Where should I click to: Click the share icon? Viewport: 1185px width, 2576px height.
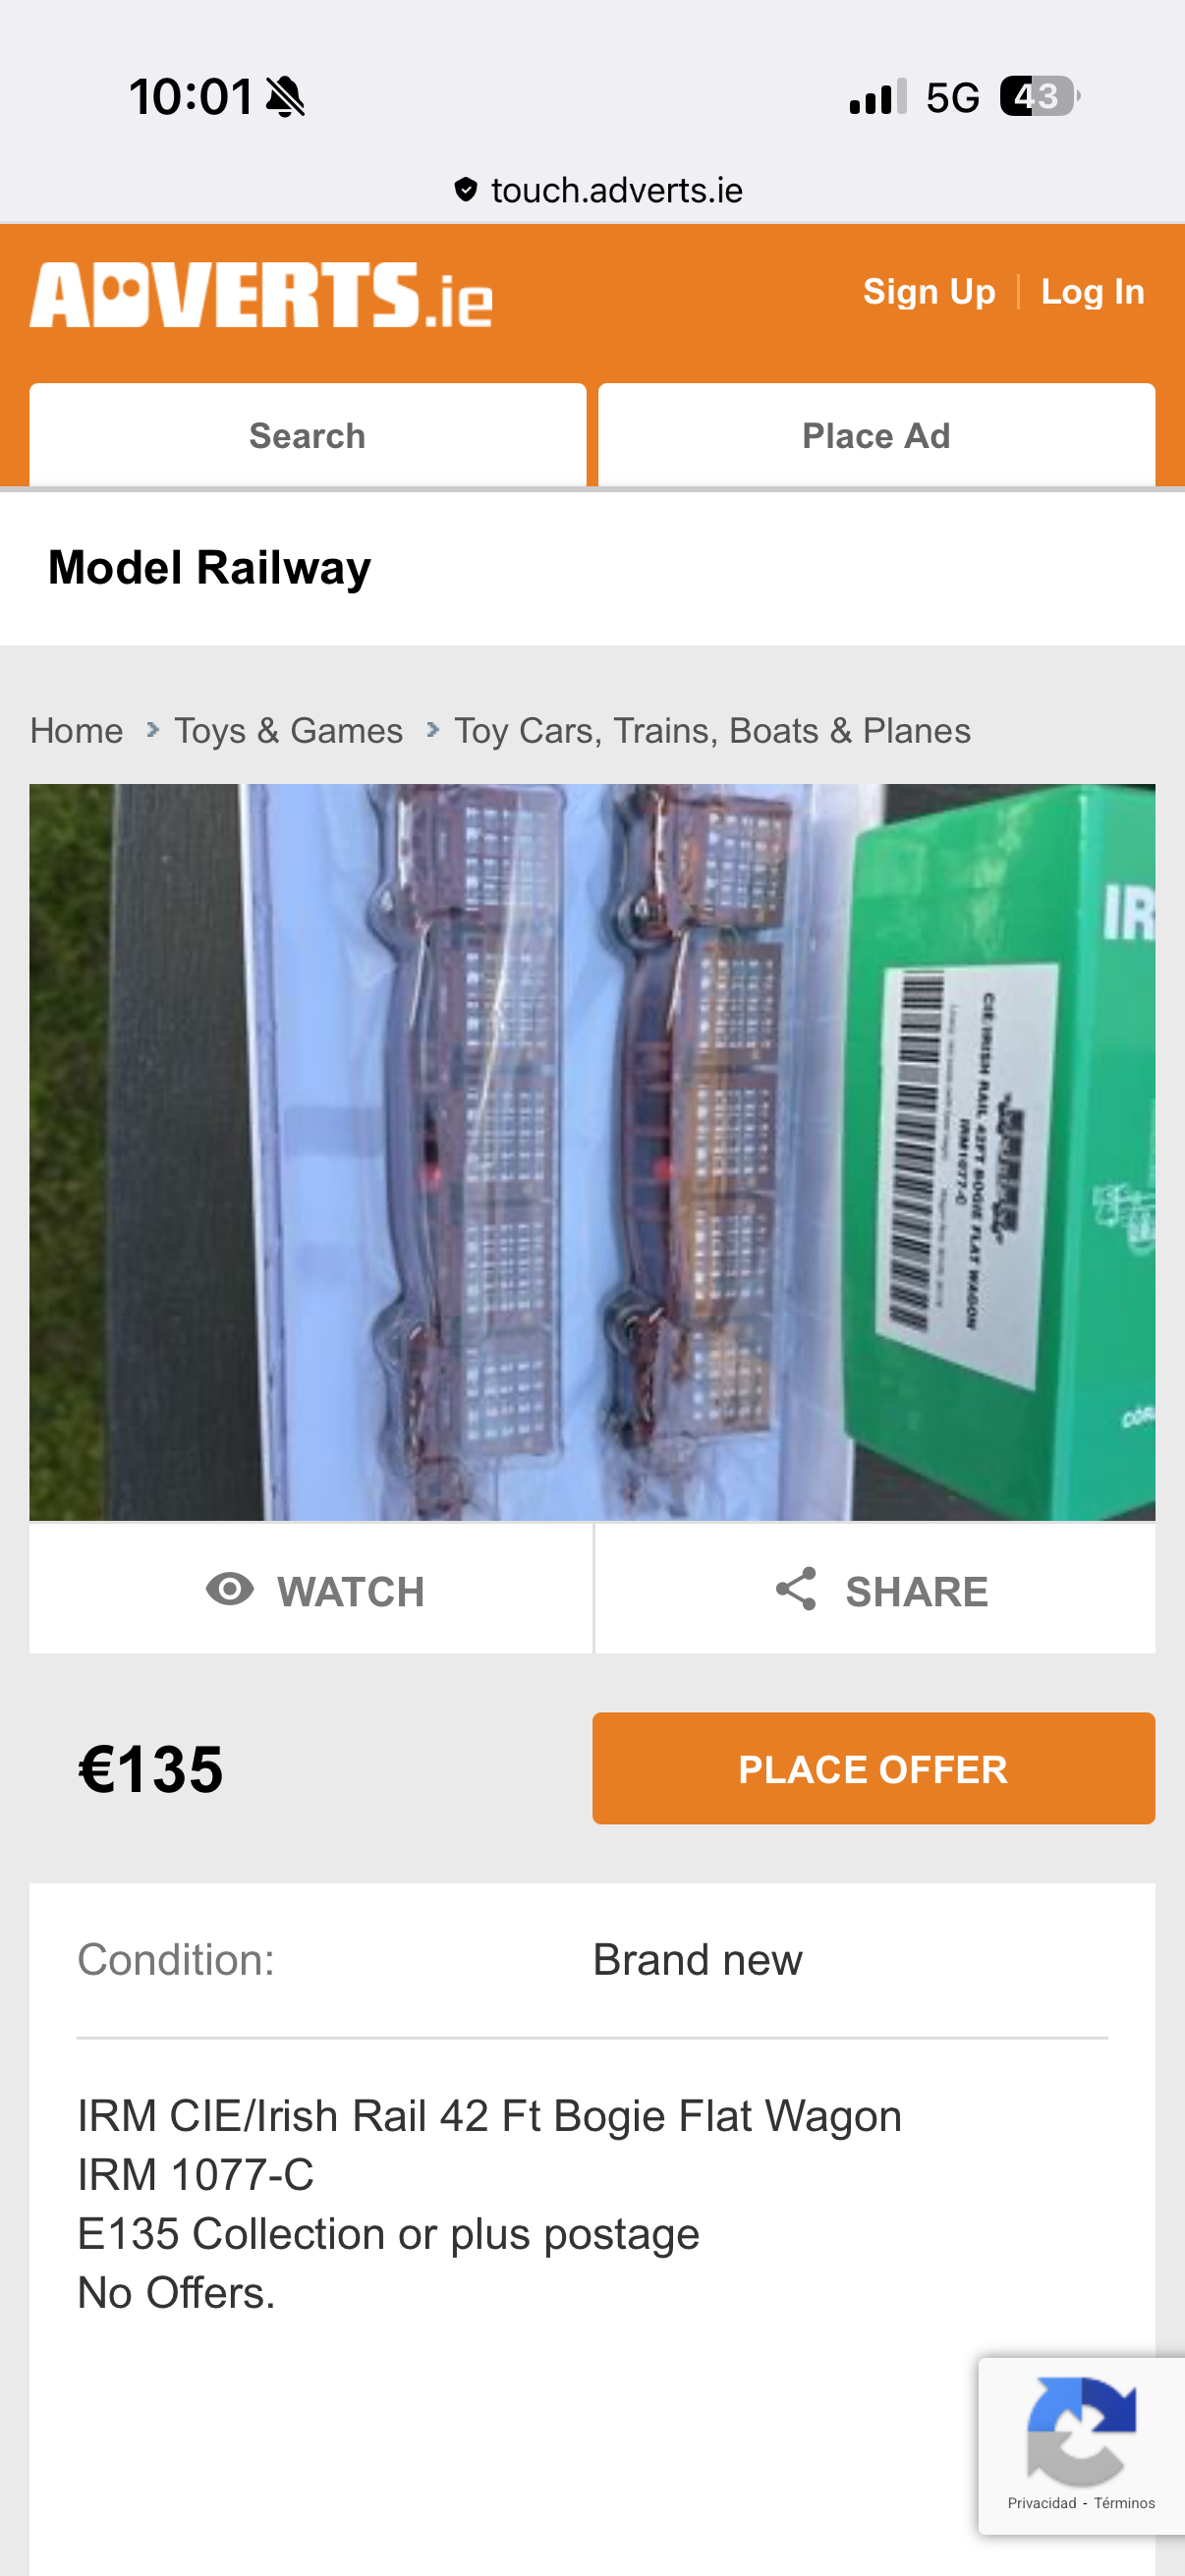[x=796, y=1588]
